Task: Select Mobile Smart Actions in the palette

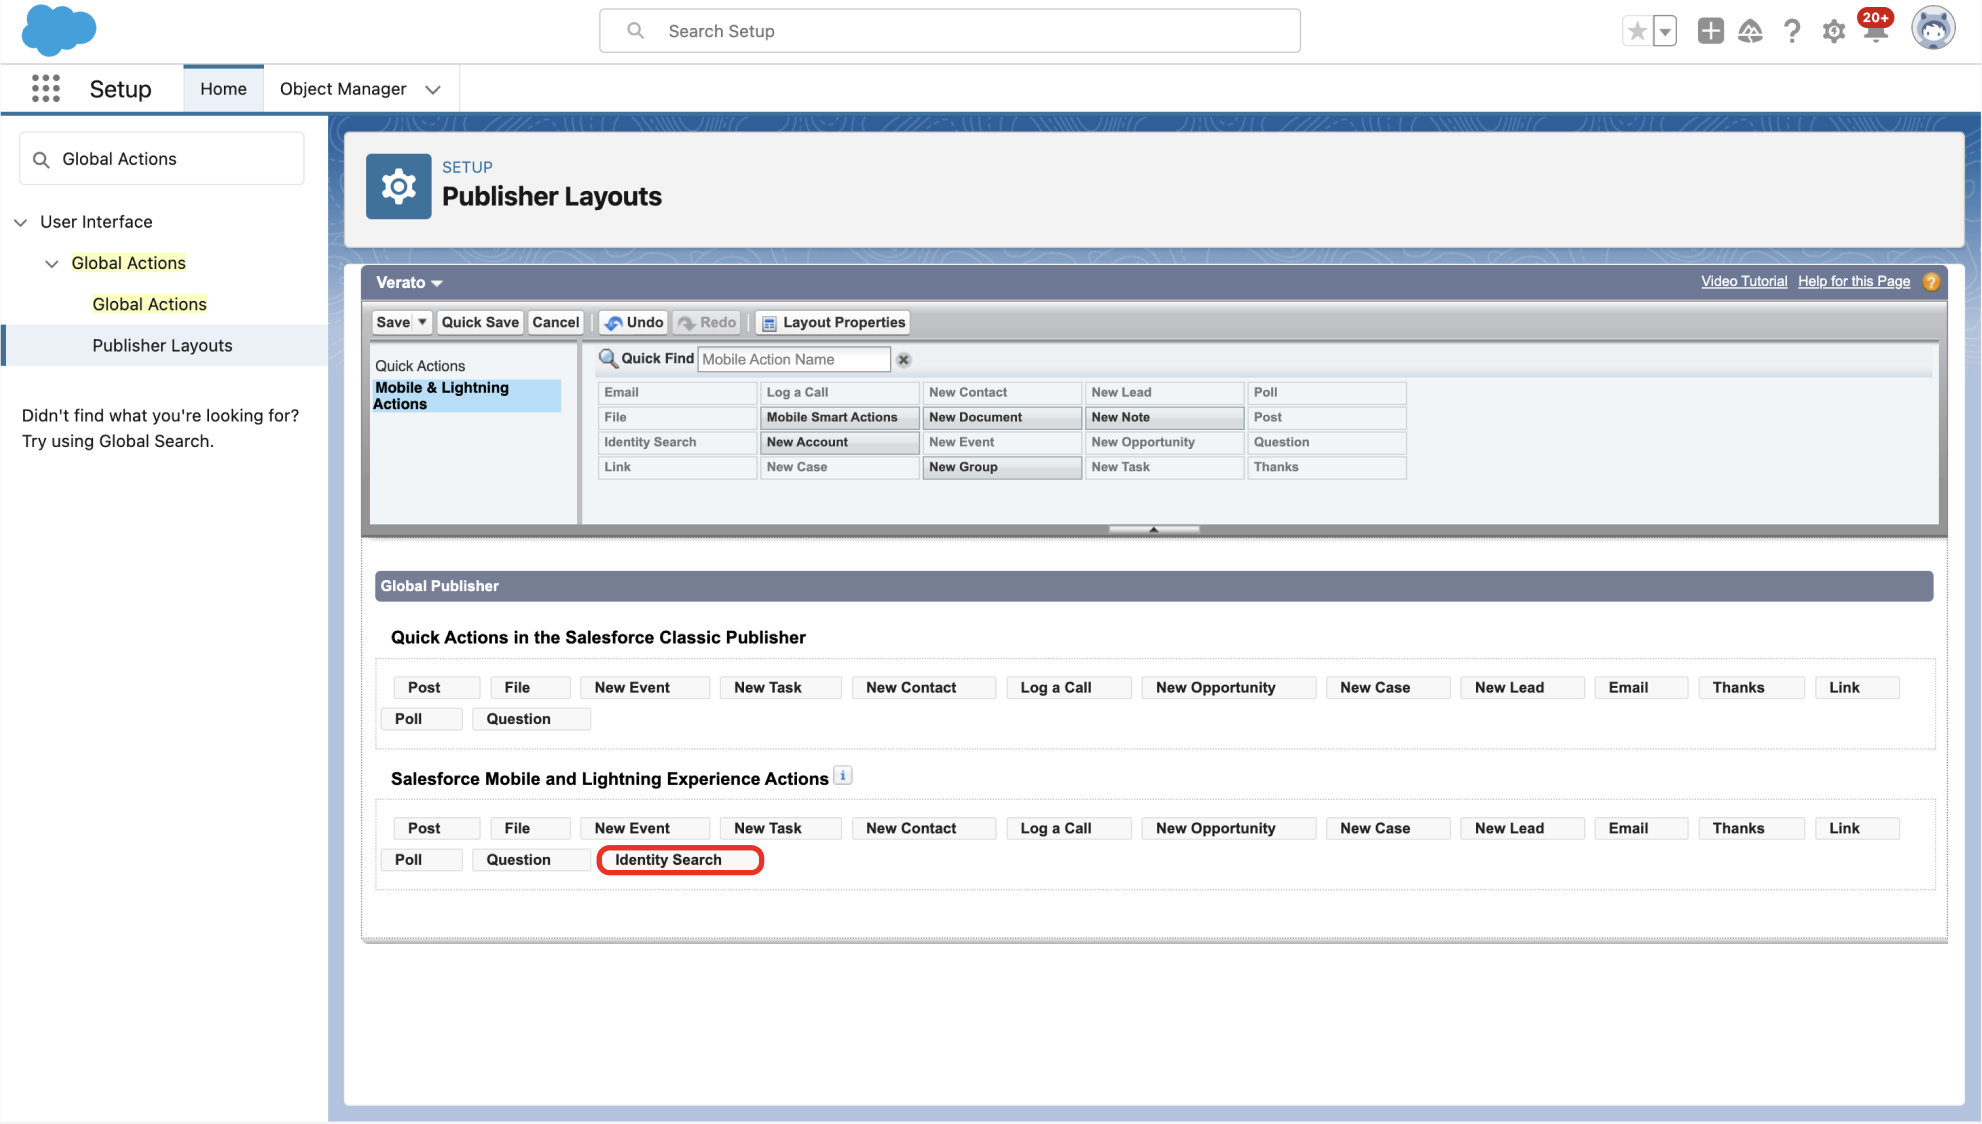Action: click(840, 418)
